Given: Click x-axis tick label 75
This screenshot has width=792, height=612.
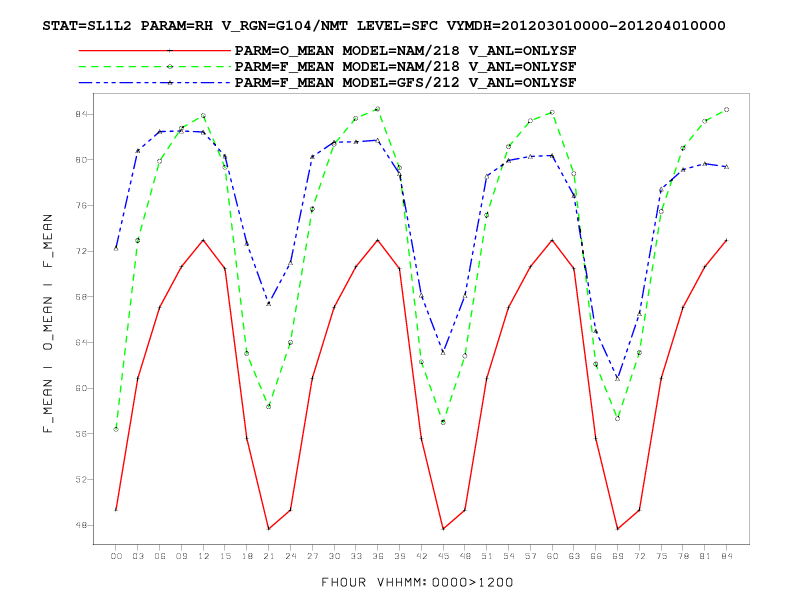Looking at the screenshot, I should 661,556.
